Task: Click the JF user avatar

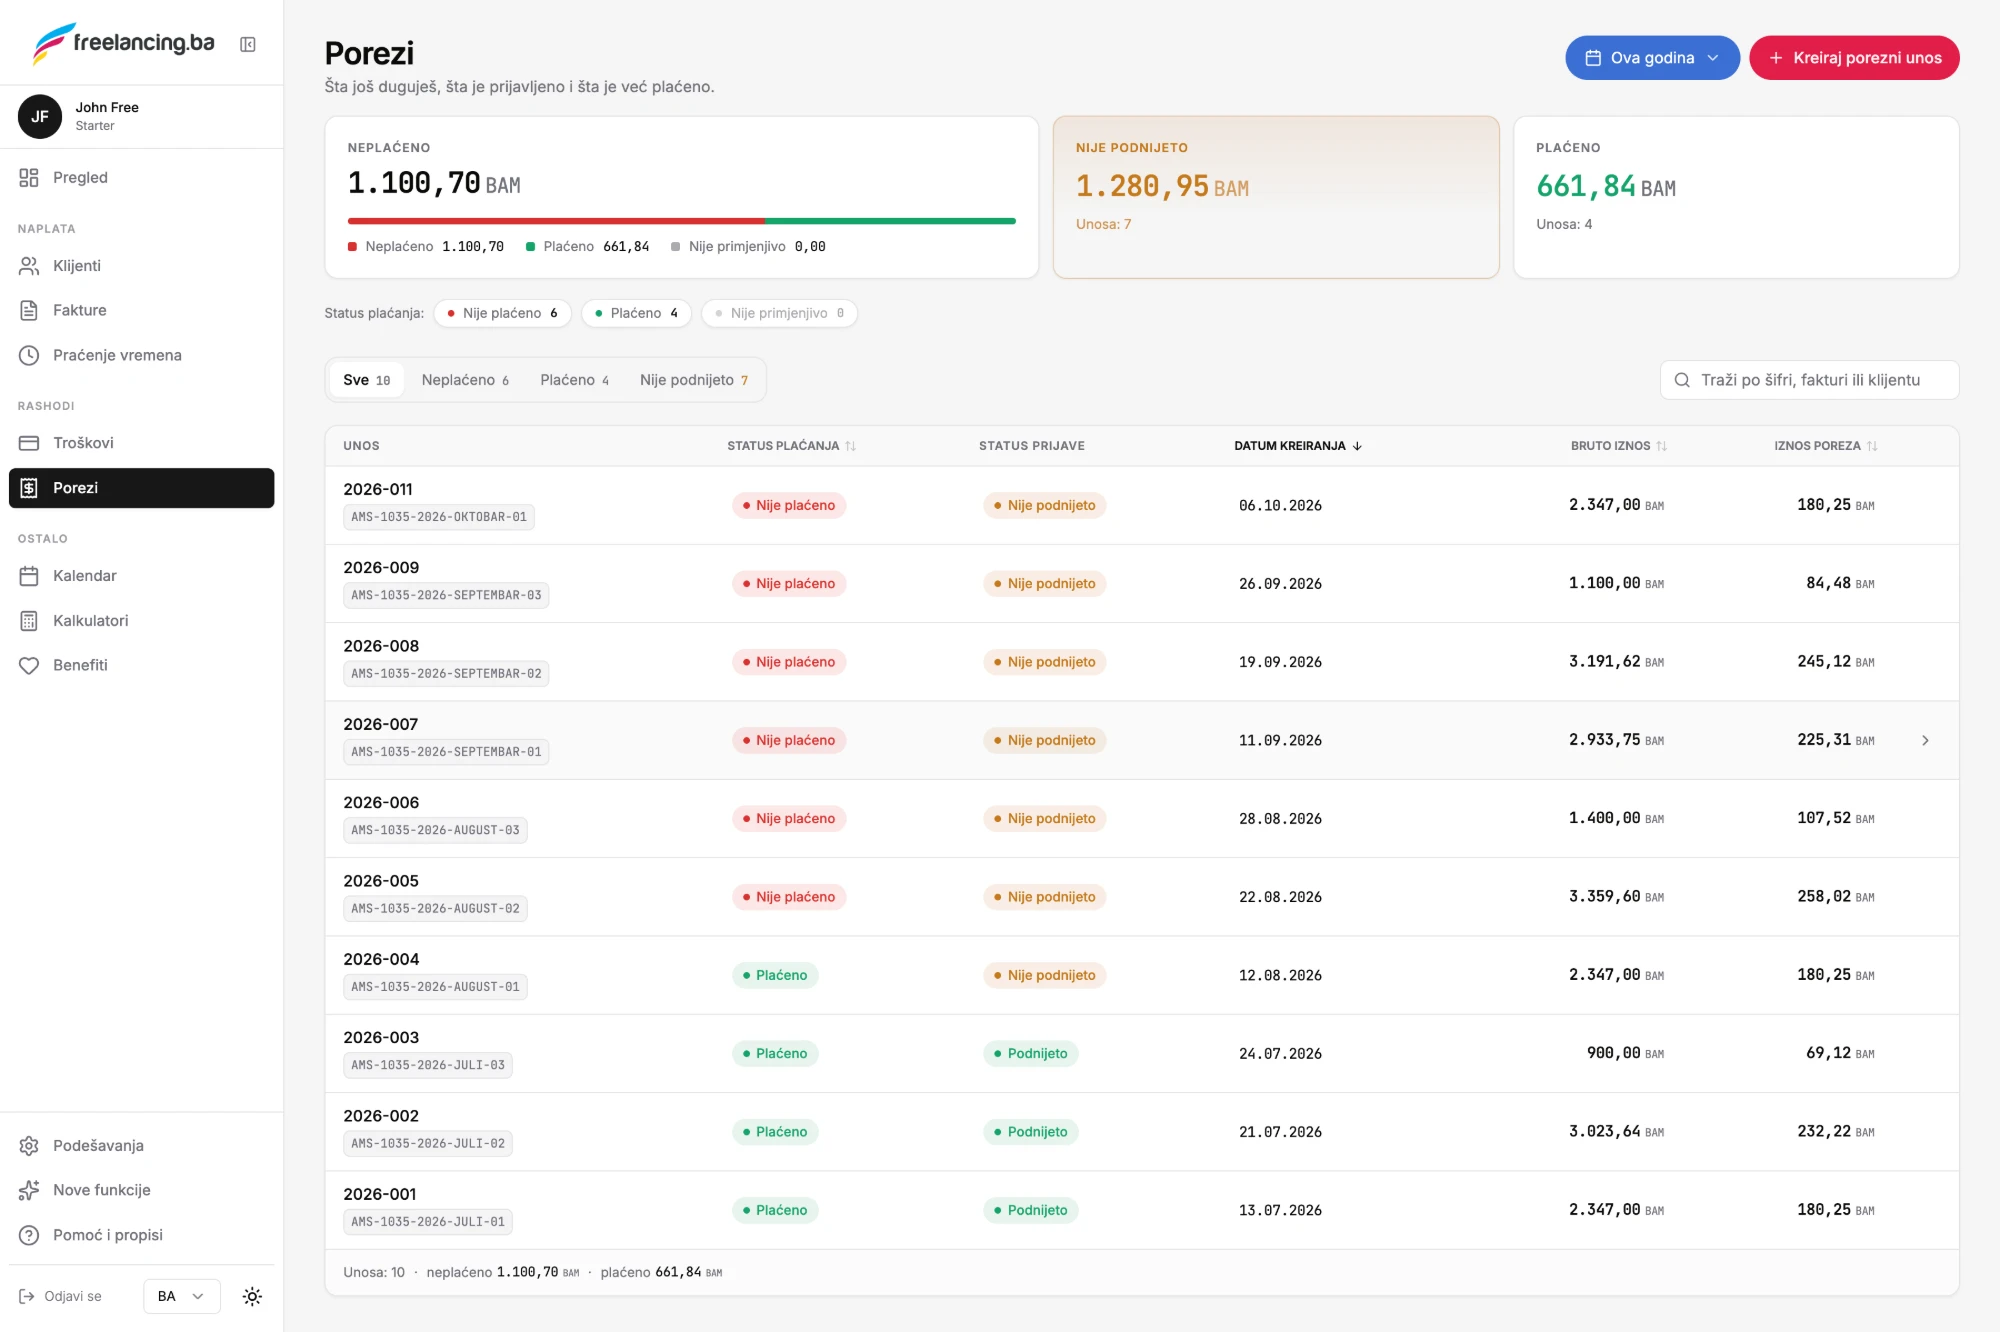Action: tap(40, 116)
